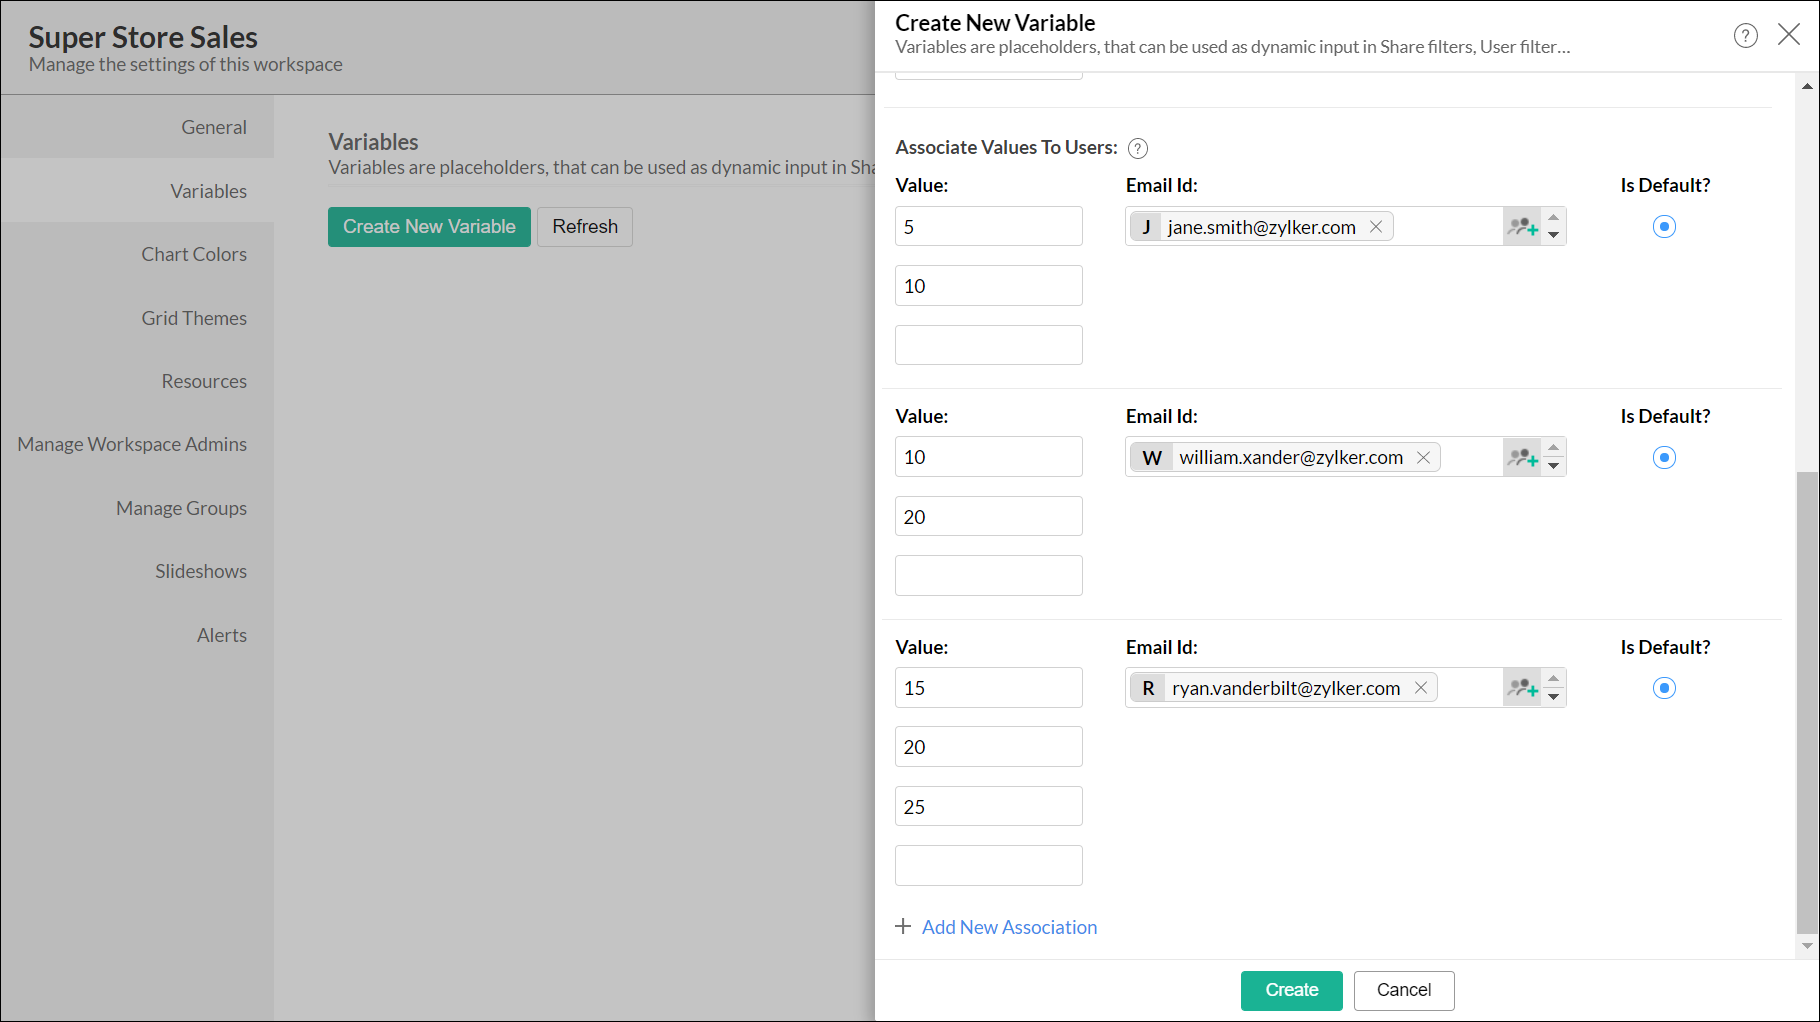Go to Manage Groups section
1820x1022 pixels.
click(181, 508)
